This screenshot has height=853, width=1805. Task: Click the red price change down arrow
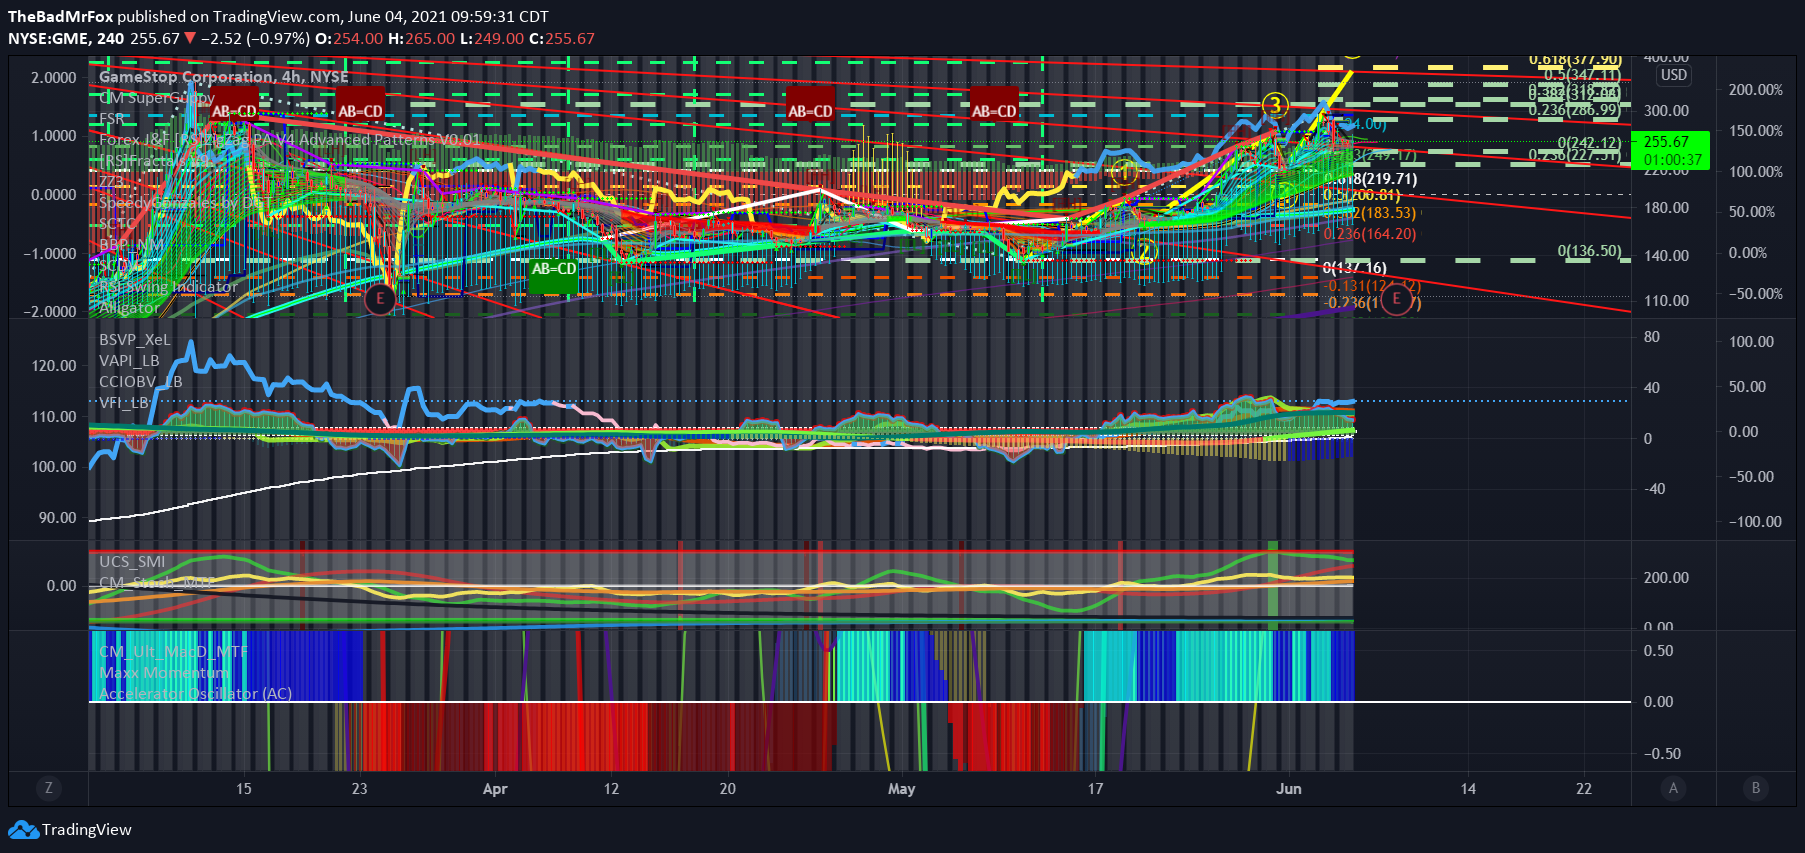[190, 38]
